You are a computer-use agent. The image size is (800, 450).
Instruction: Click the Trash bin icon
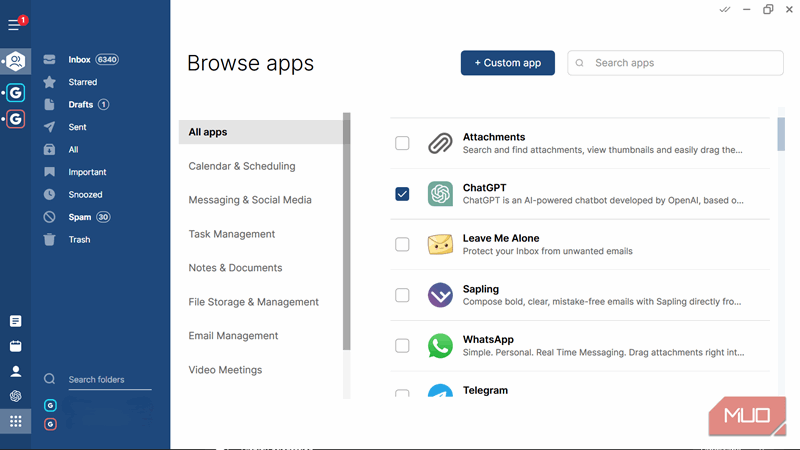49,239
